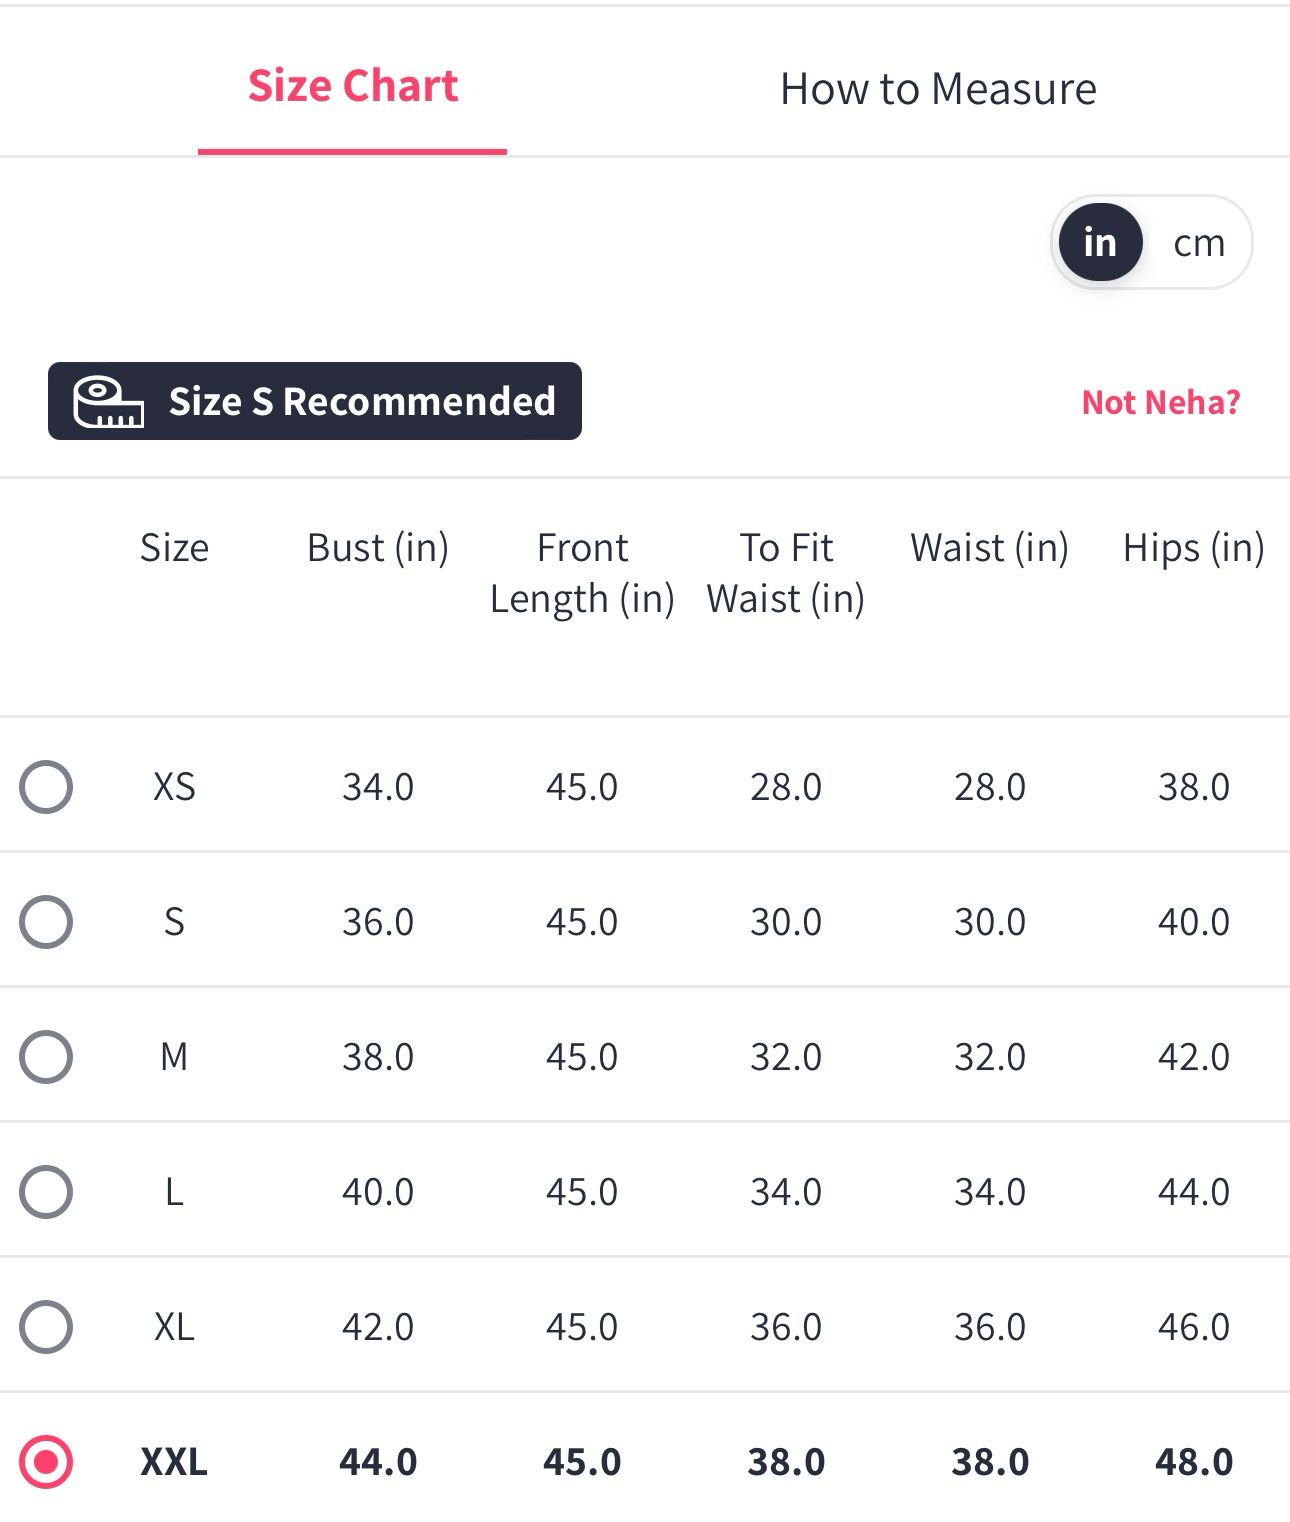This screenshot has width=1290, height=1522.
Task: Select the XS size radio button
Action: [x=46, y=787]
